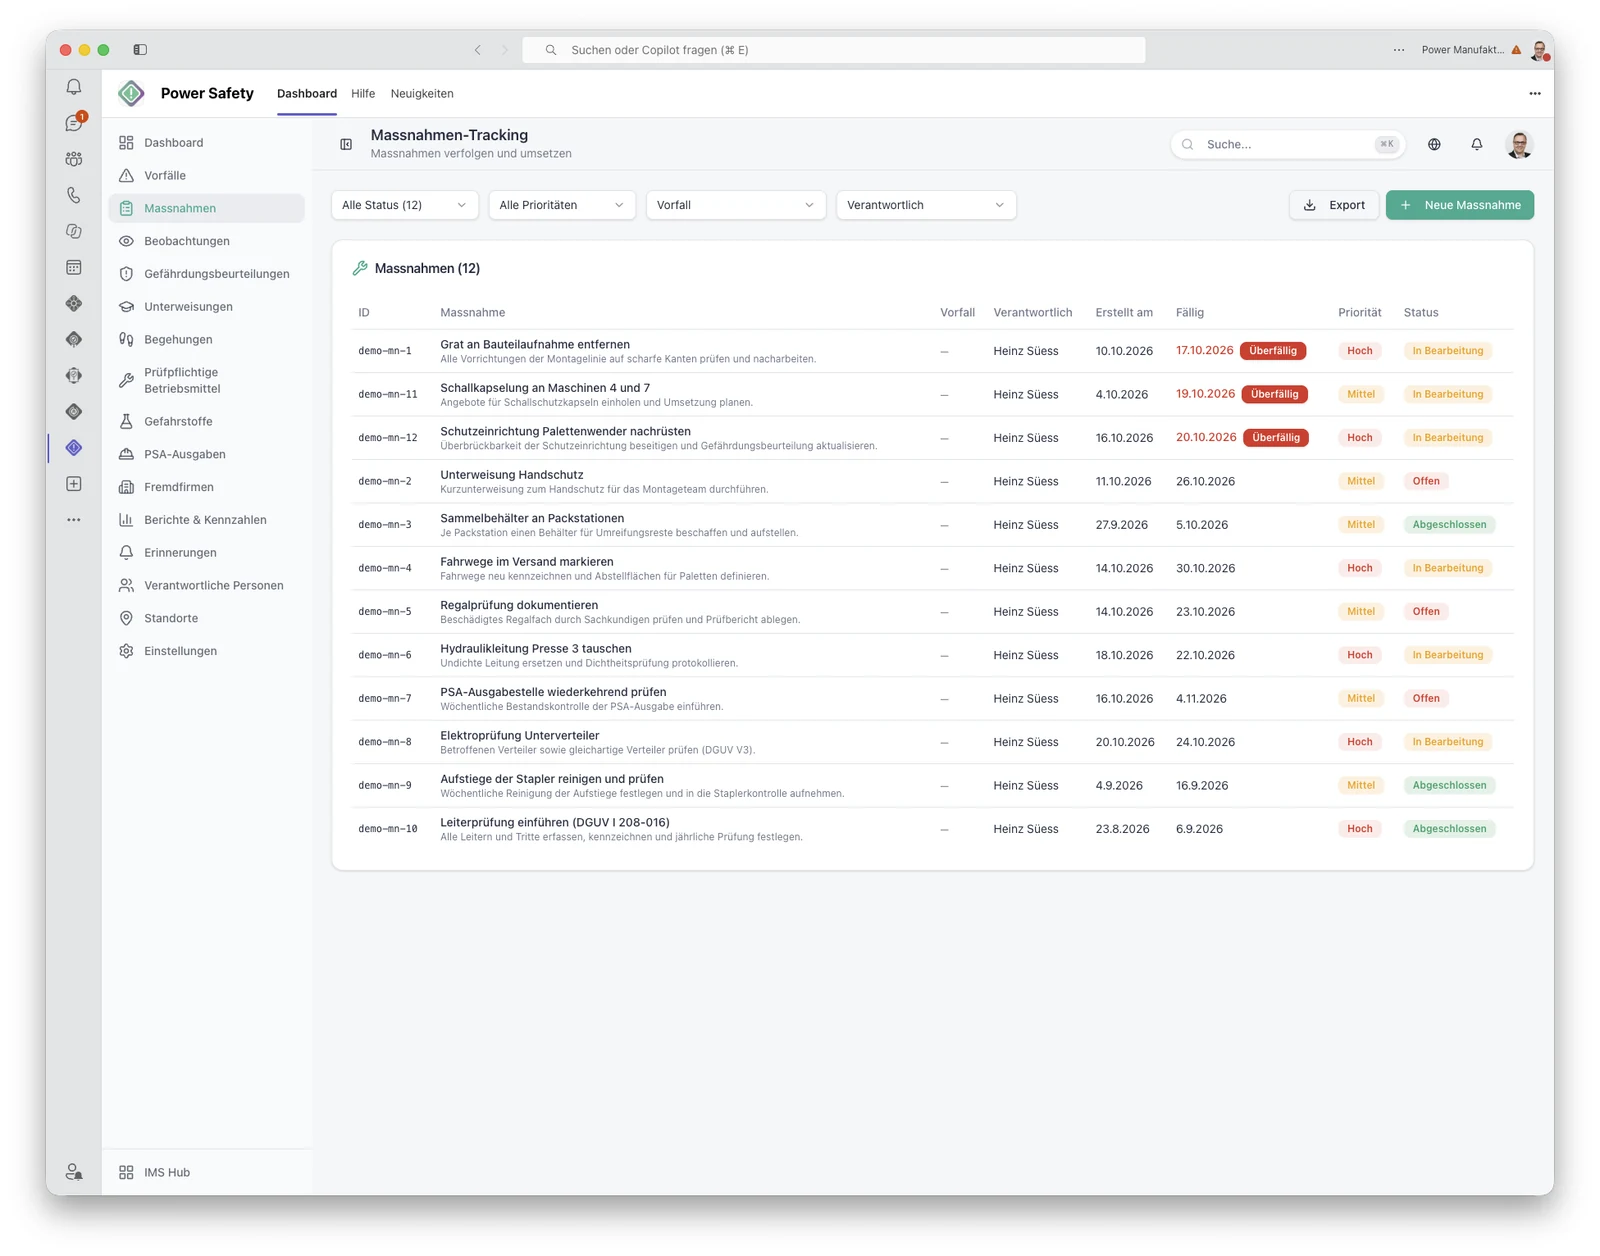
Task: Open Prüfpflichtige Betriebsmittel in sidebar
Action: (x=207, y=380)
